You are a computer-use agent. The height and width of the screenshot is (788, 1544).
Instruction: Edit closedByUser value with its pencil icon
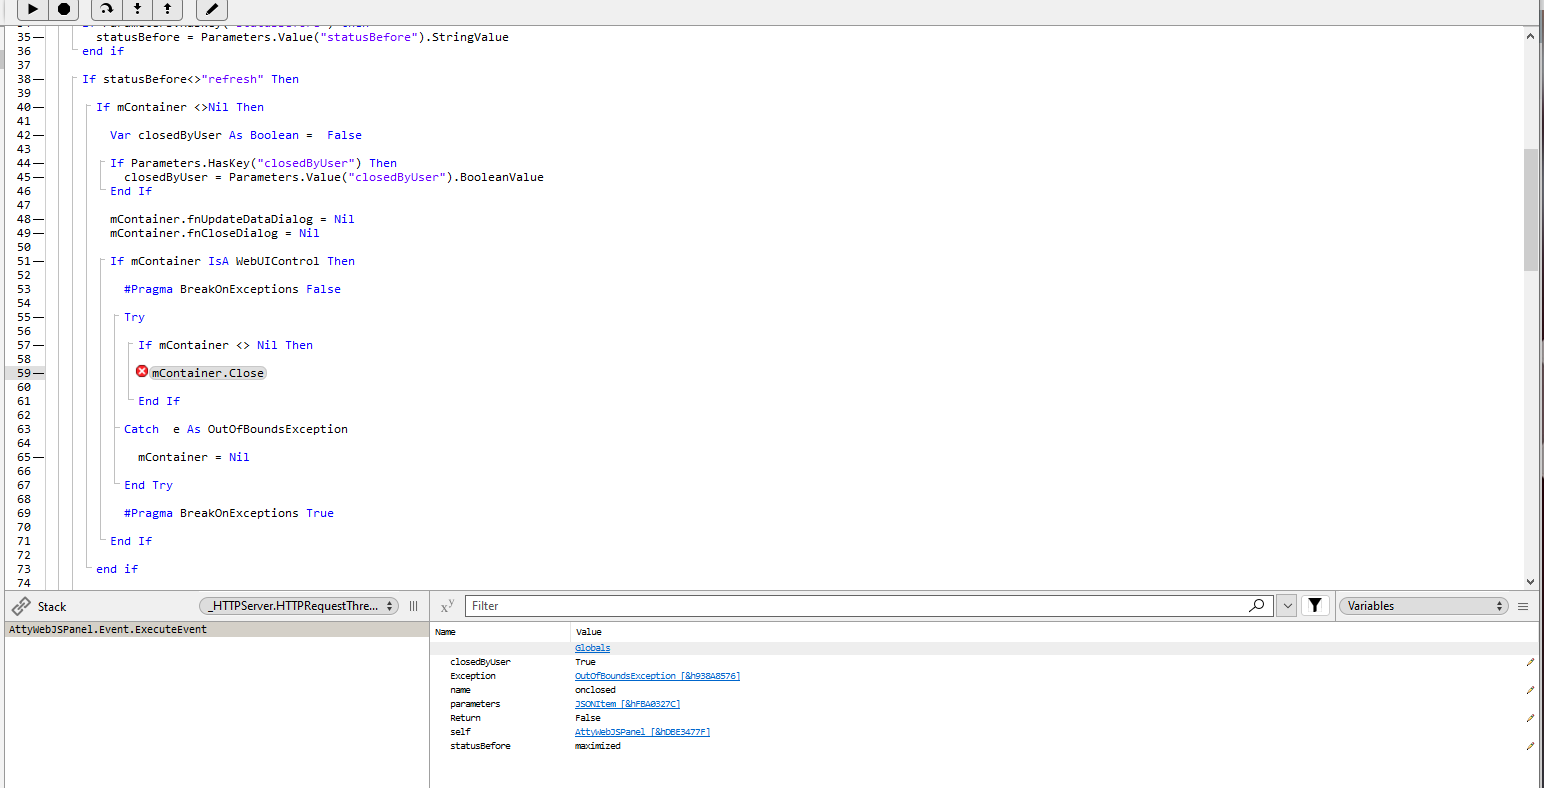[1530, 662]
